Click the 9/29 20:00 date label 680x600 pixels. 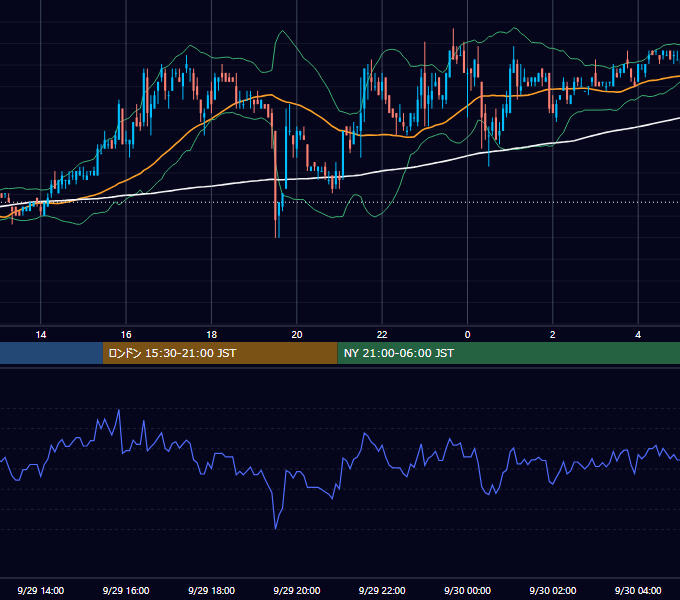pyautogui.click(x=297, y=590)
